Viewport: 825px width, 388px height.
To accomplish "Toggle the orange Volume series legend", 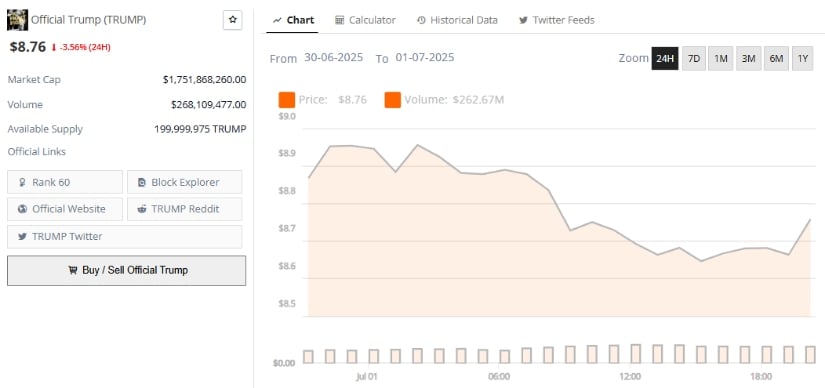I will click(393, 100).
